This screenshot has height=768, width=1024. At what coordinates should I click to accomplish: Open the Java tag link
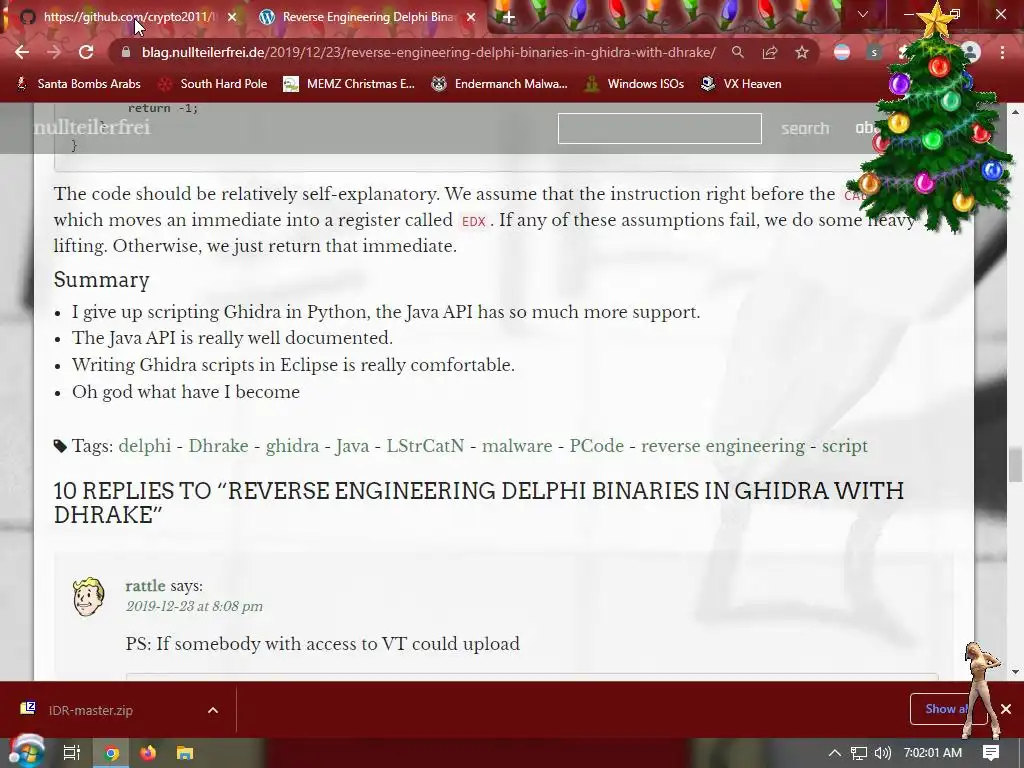(x=353, y=446)
